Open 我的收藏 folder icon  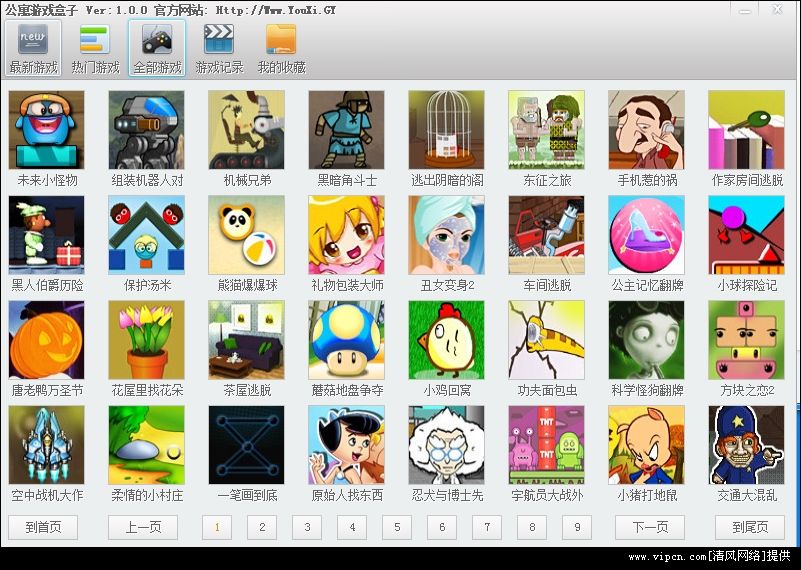(281, 49)
